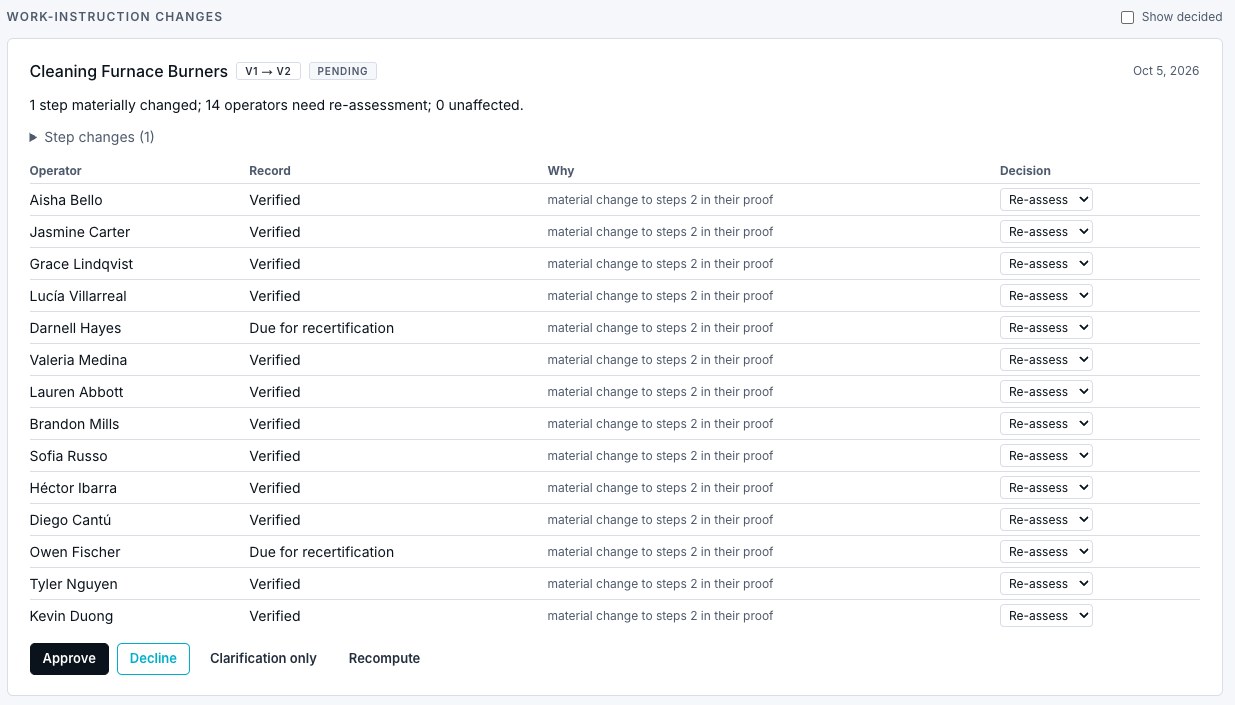Select operator name Jasmine Carter

(80, 232)
